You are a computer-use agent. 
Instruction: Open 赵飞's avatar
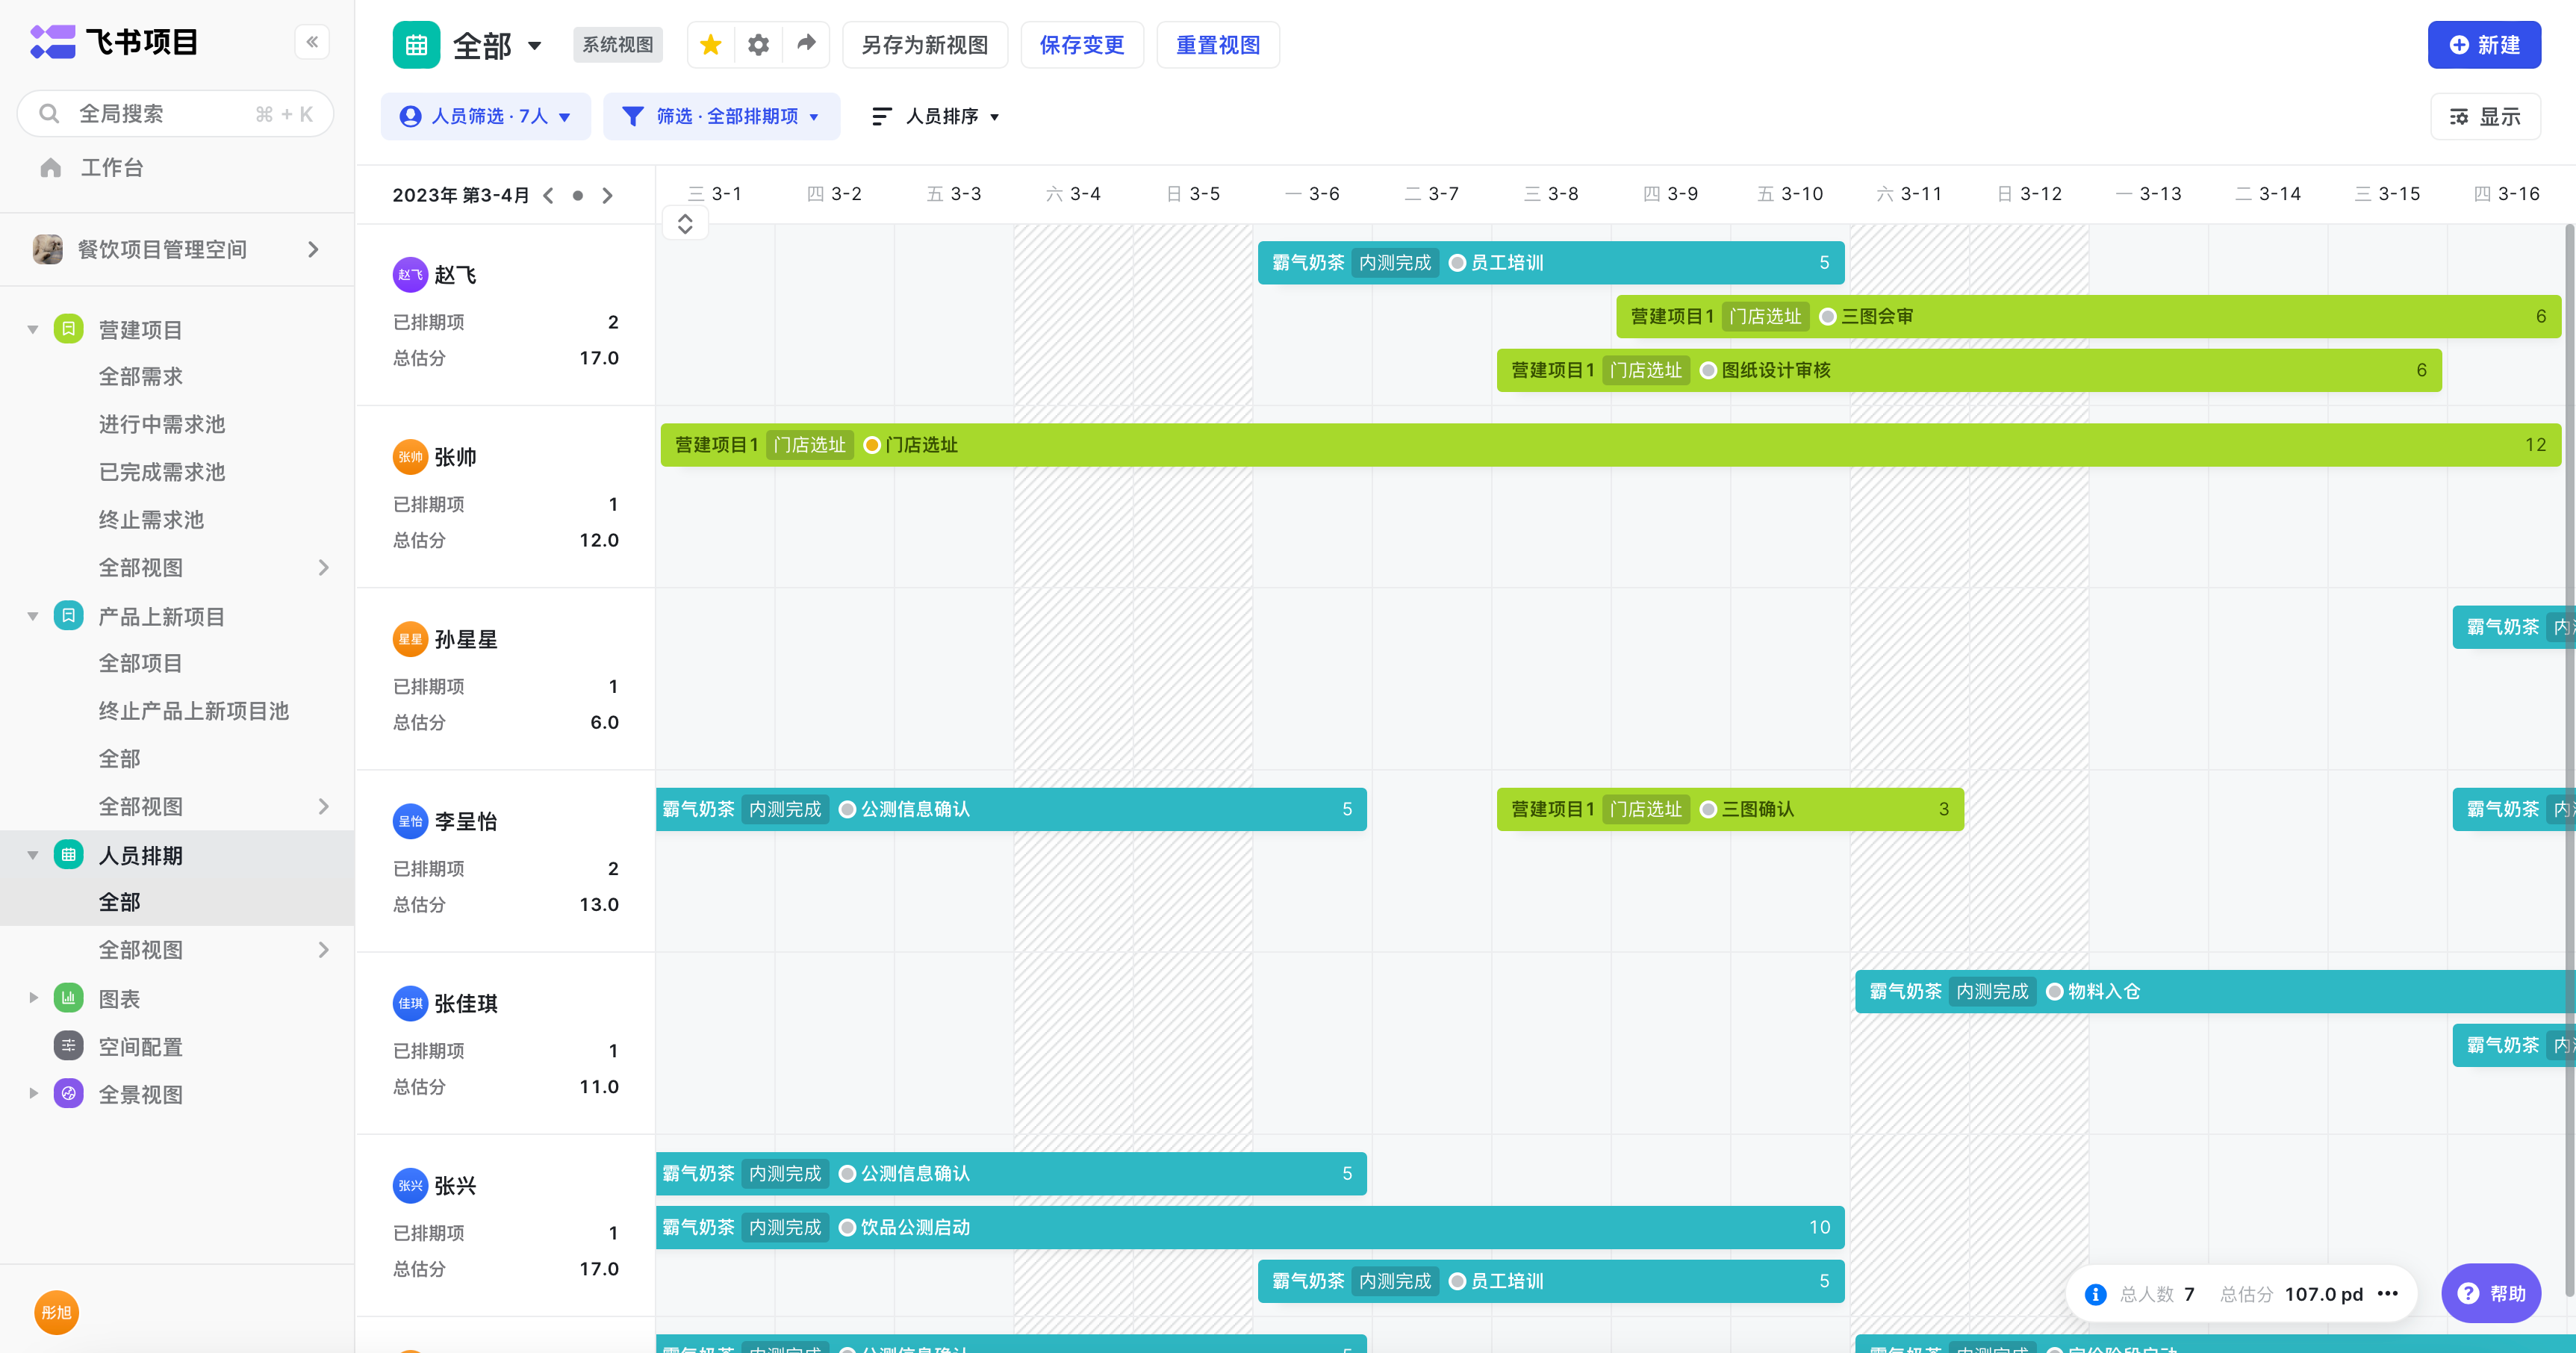(x=410, y=275)
